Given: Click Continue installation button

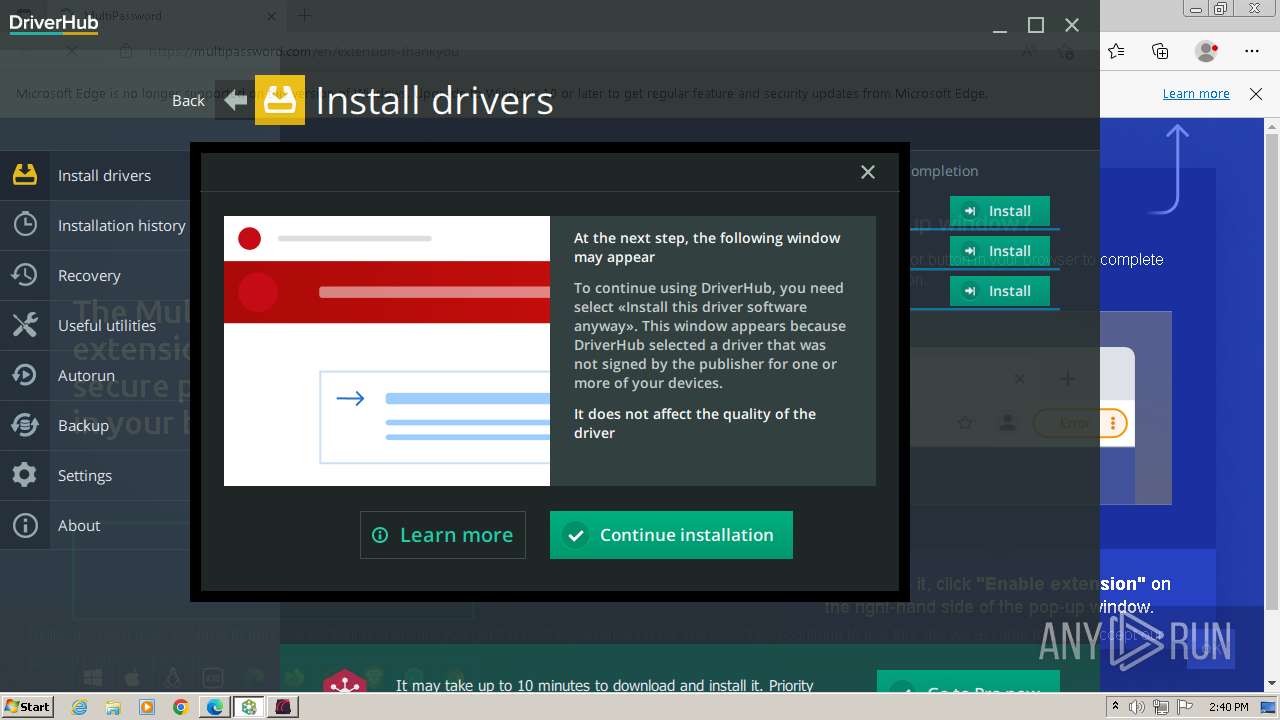Looking at the screenshot, I should 671,535.
